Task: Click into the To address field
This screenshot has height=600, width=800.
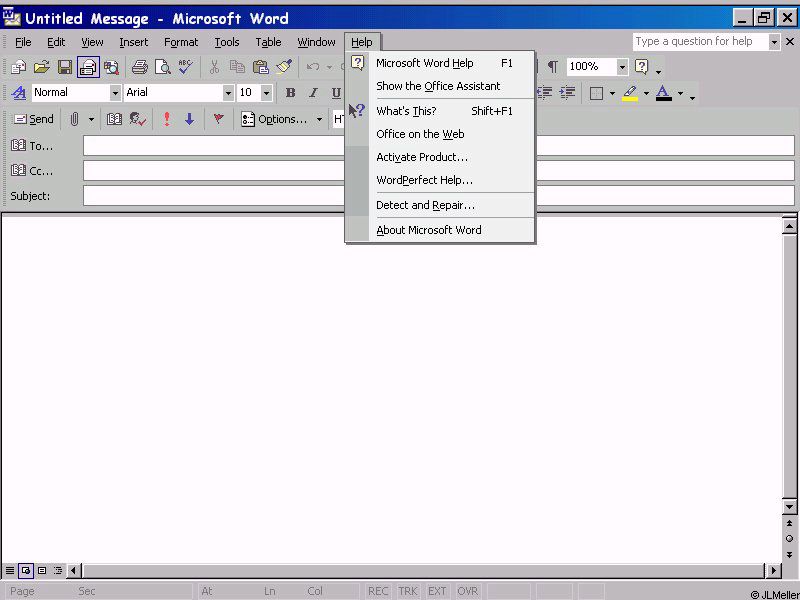Action: pos(439,146)
